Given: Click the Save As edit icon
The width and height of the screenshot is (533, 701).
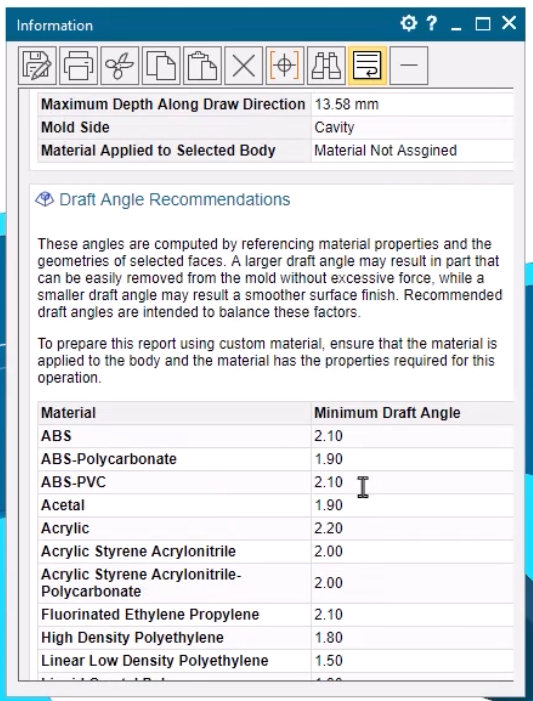Looking at the screenshot, I should (x=37, y=66).
